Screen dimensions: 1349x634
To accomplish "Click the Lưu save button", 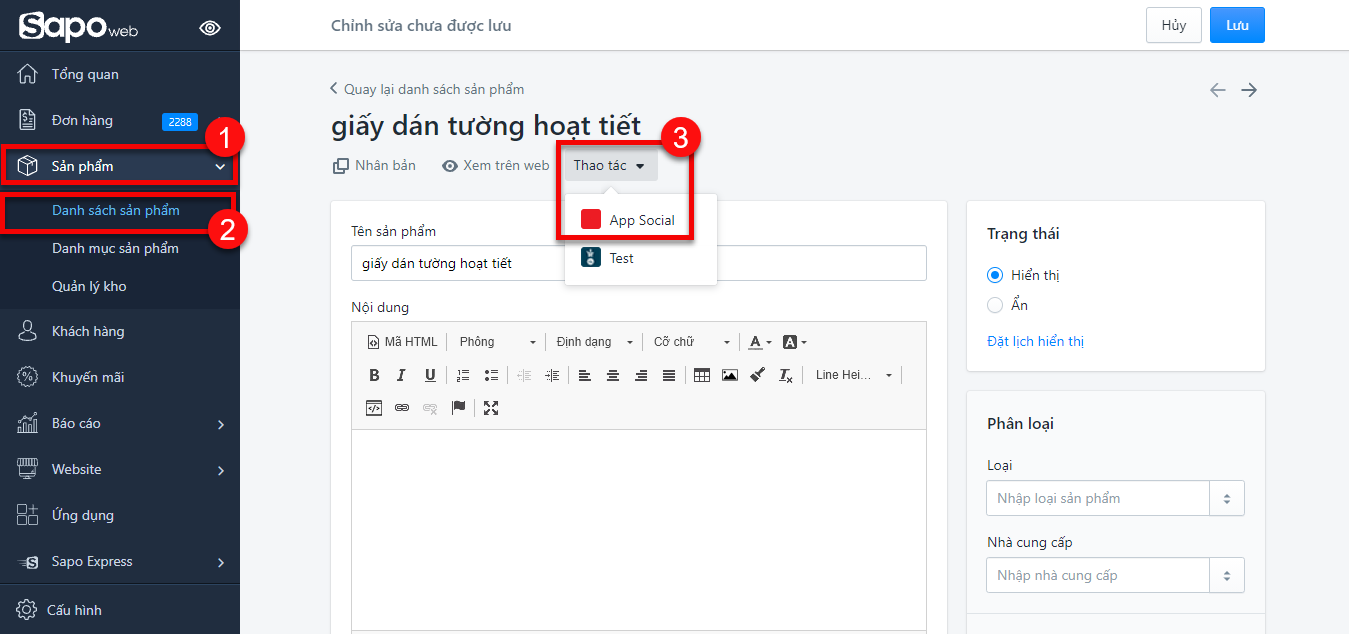I will 1237,26.
